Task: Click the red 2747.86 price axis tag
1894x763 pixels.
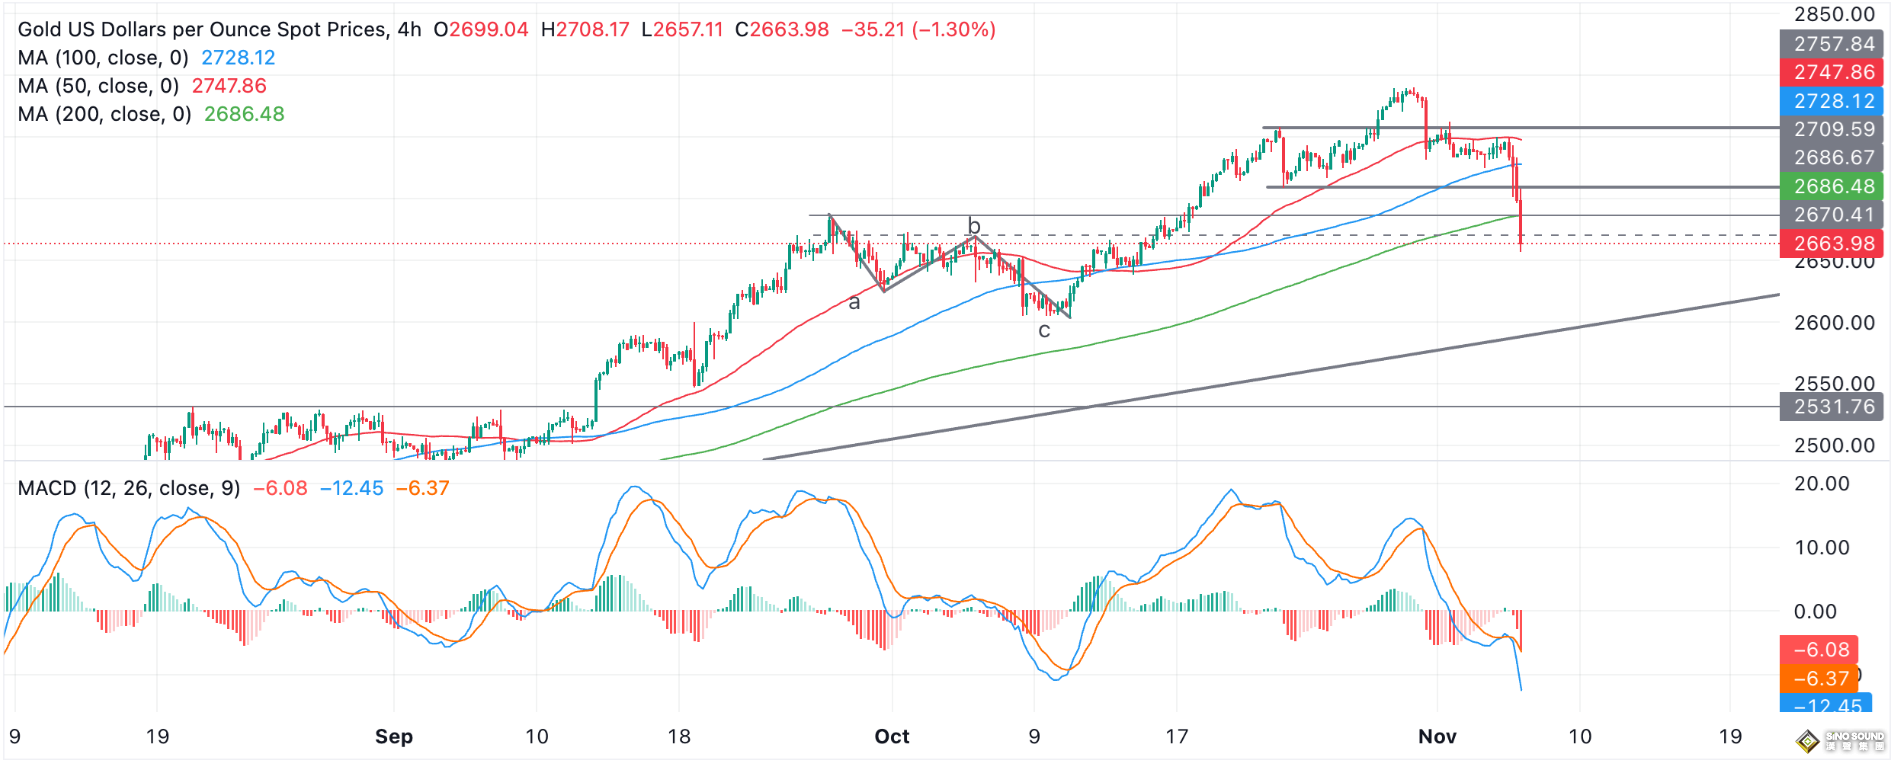Action: (x=1832, y=72)
